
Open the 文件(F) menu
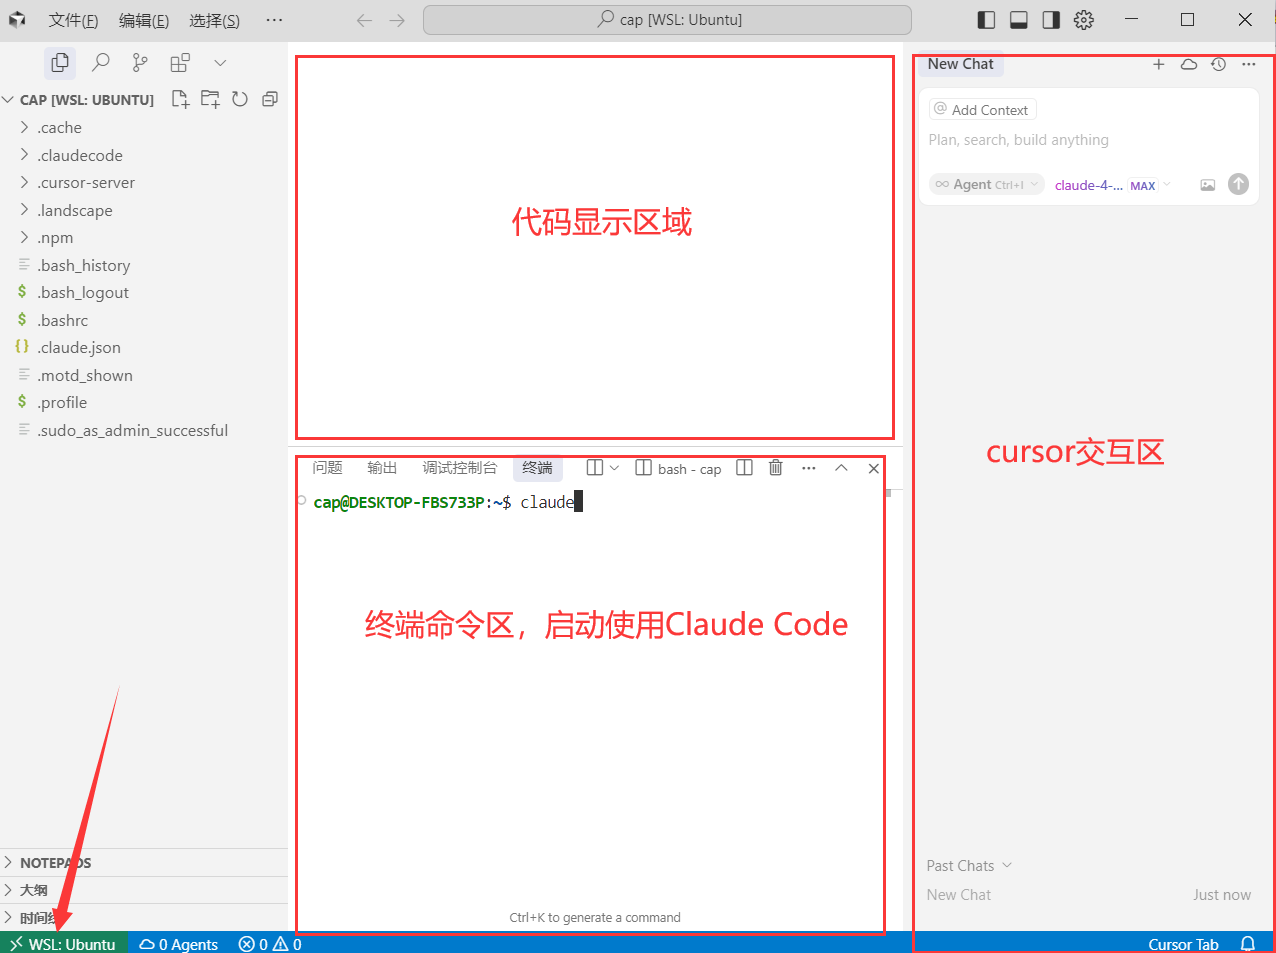tap(73, 20)
